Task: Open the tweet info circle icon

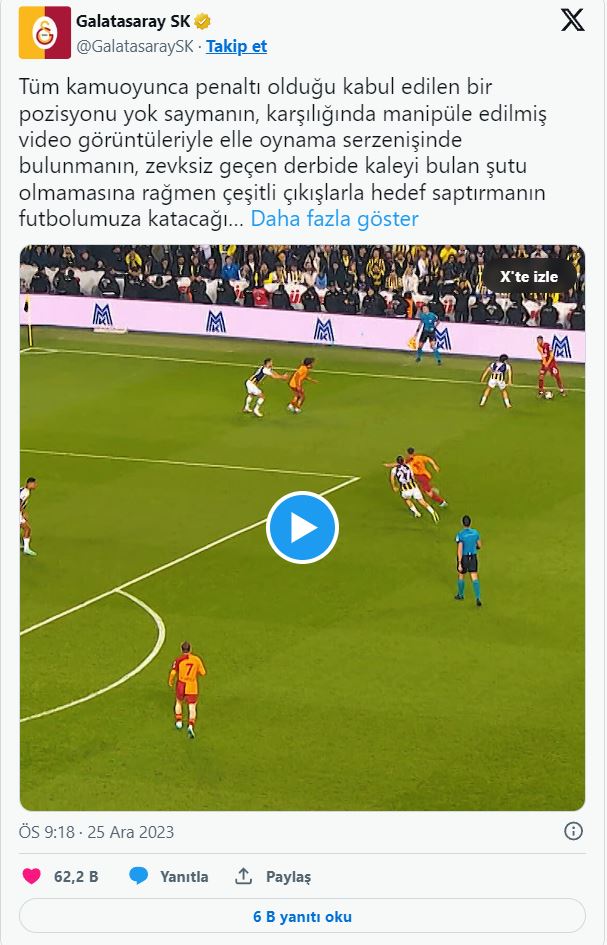Action: click(573, 832)
